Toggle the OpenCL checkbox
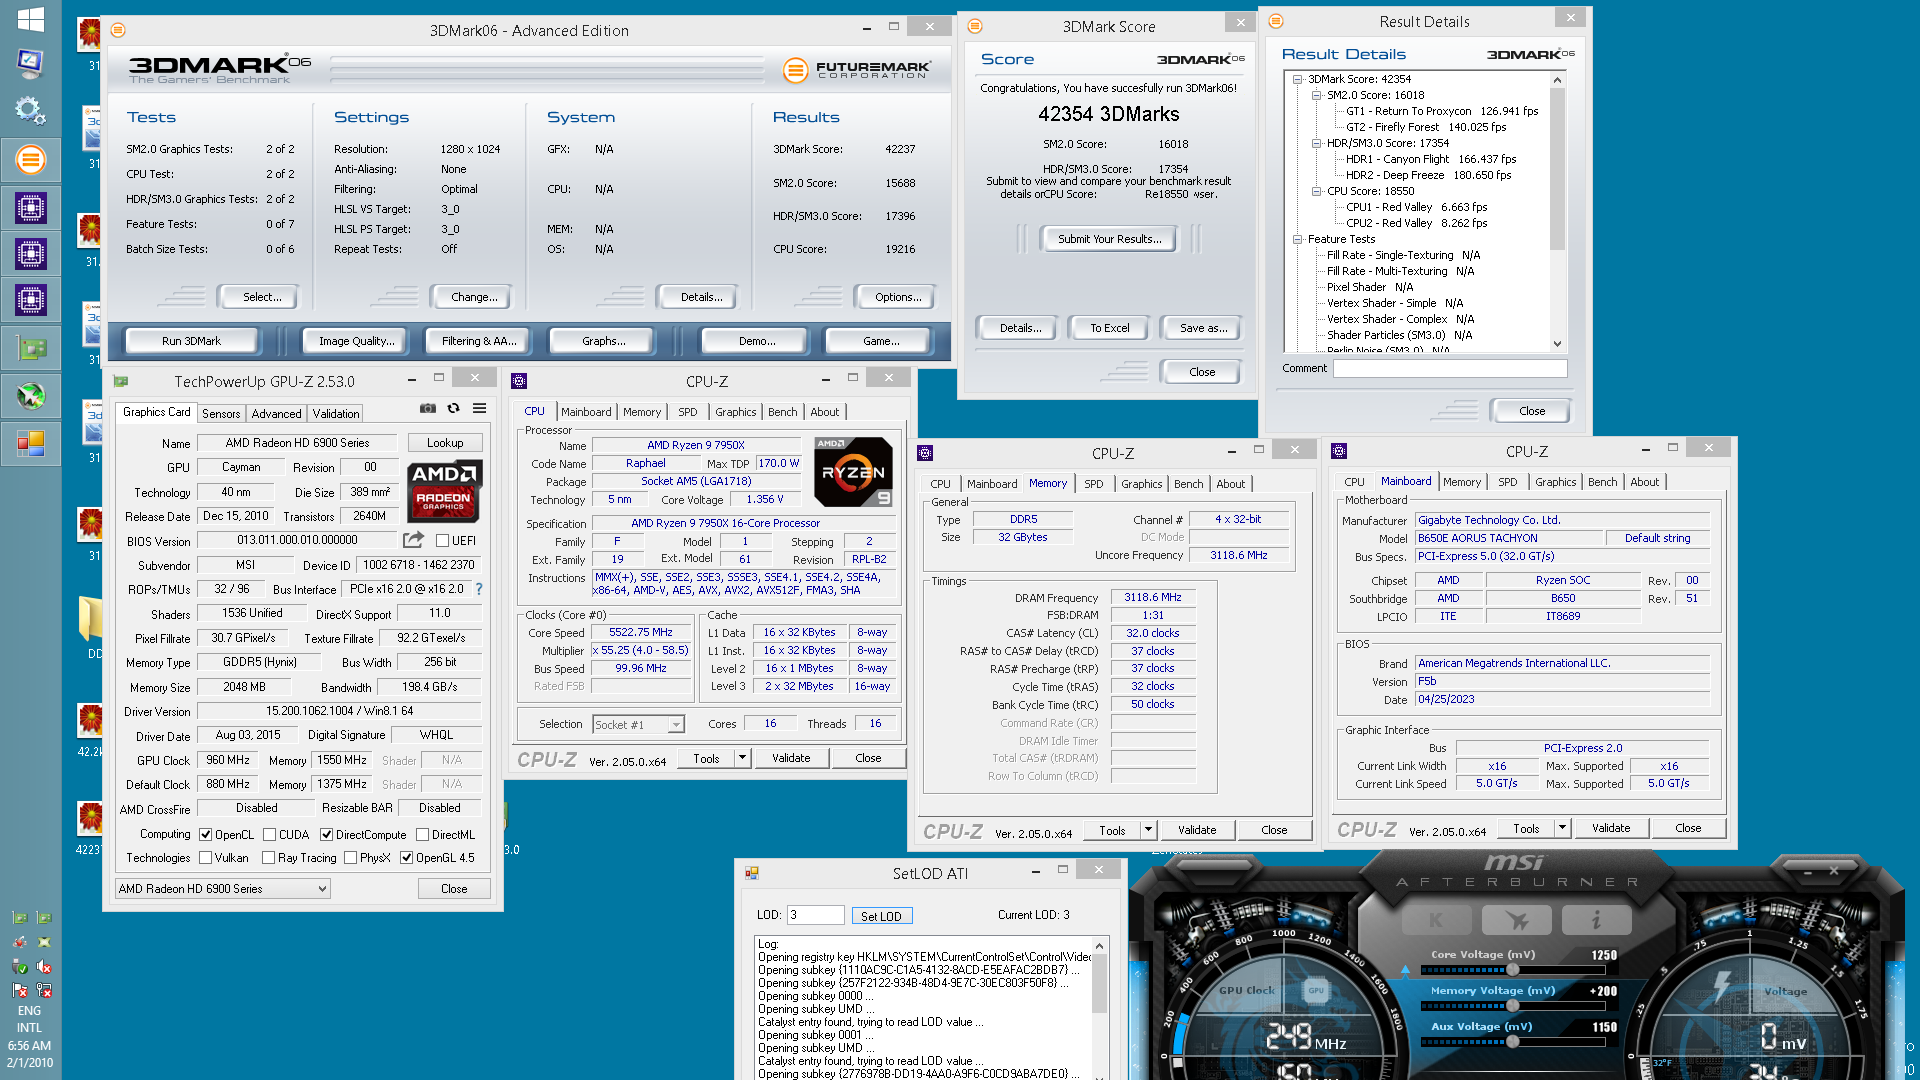 tap(205, 835)
